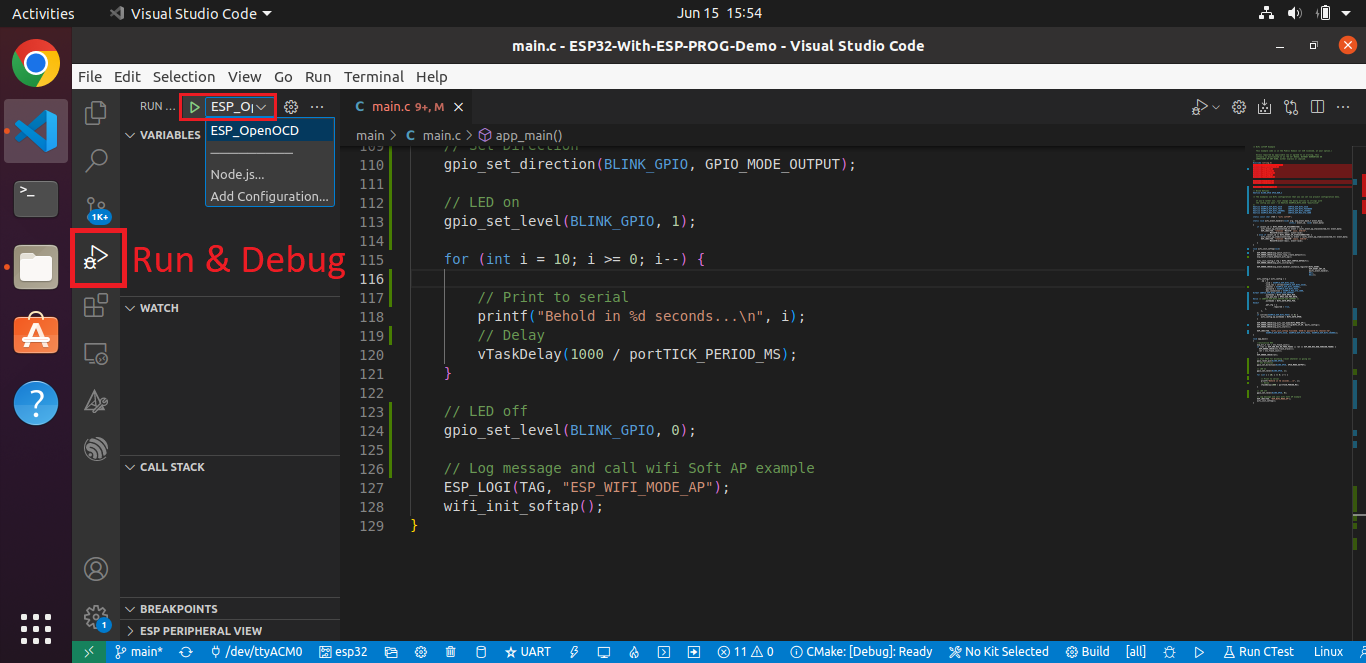Open the Search view in the activity bar
The width and height of the screenshot is (1366, 663).
96,160
